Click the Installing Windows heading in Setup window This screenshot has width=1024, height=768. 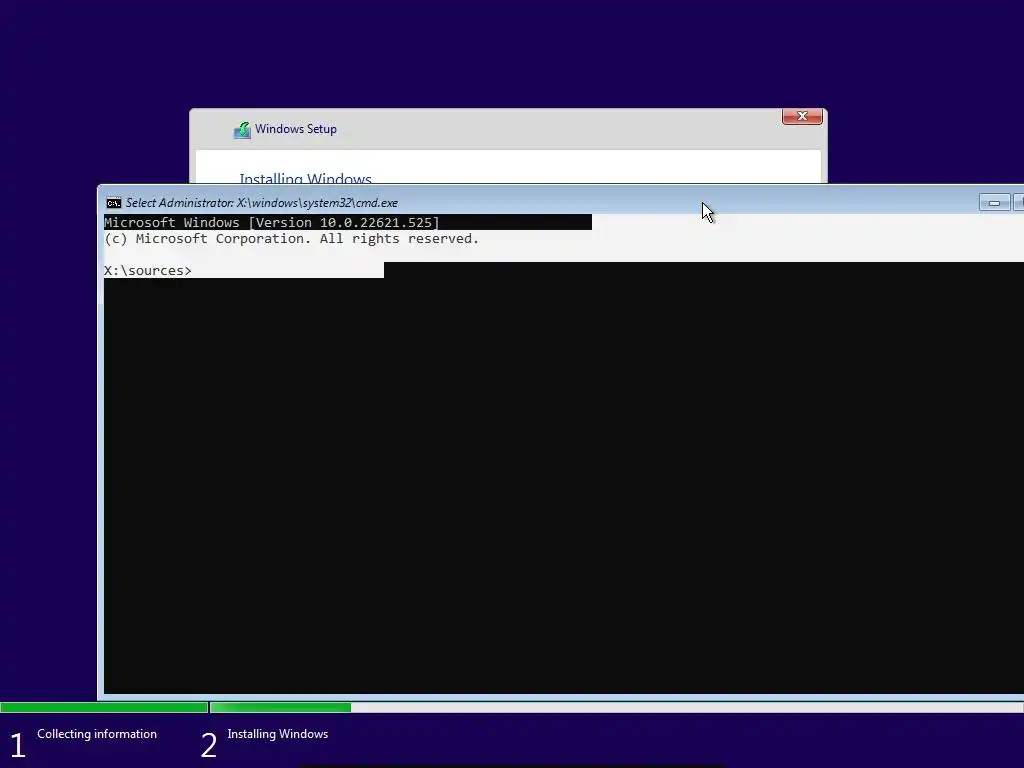click(305, 178)
